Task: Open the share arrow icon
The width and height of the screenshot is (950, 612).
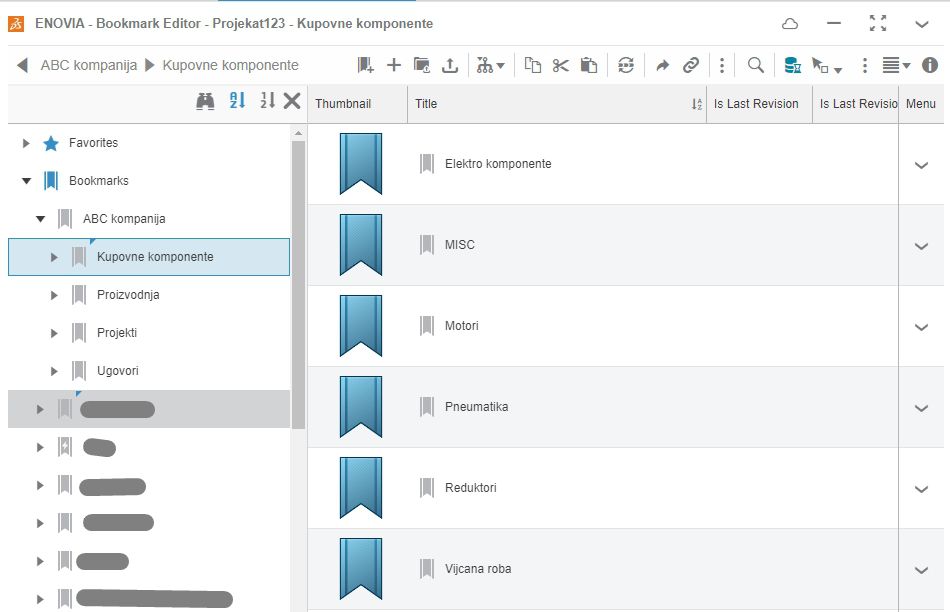Action: 662,64
